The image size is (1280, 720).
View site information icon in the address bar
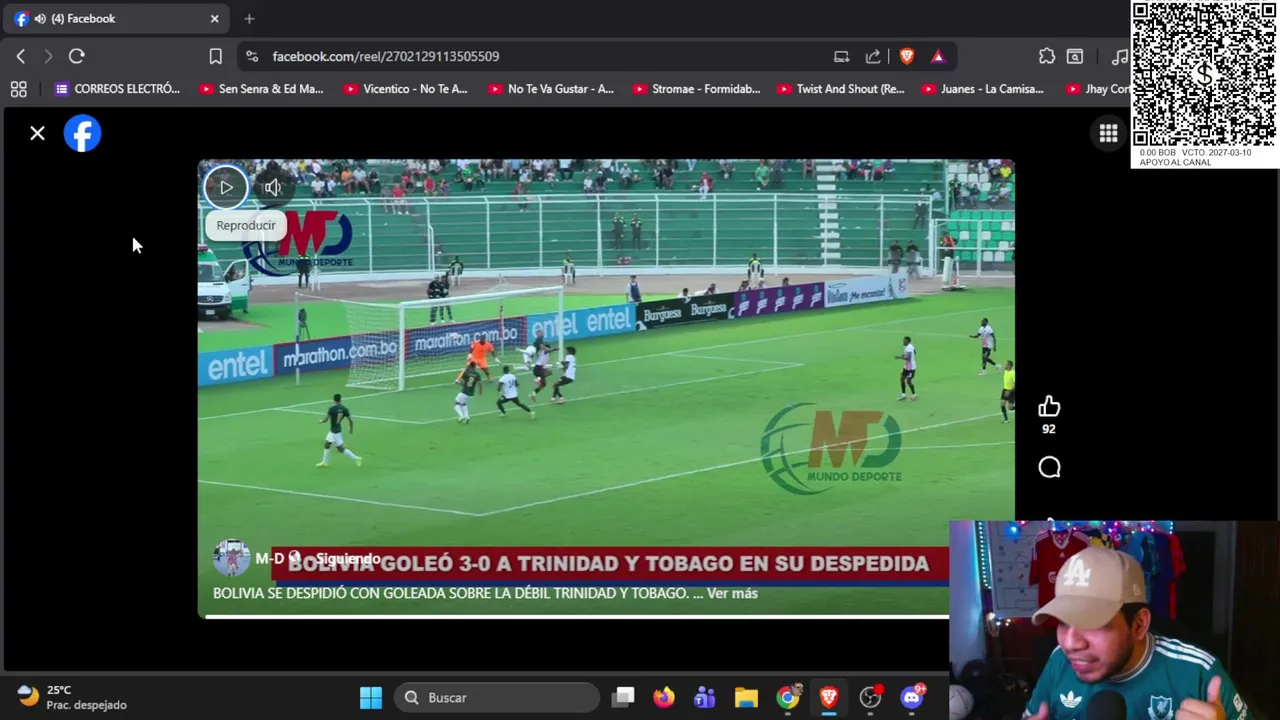252,56
